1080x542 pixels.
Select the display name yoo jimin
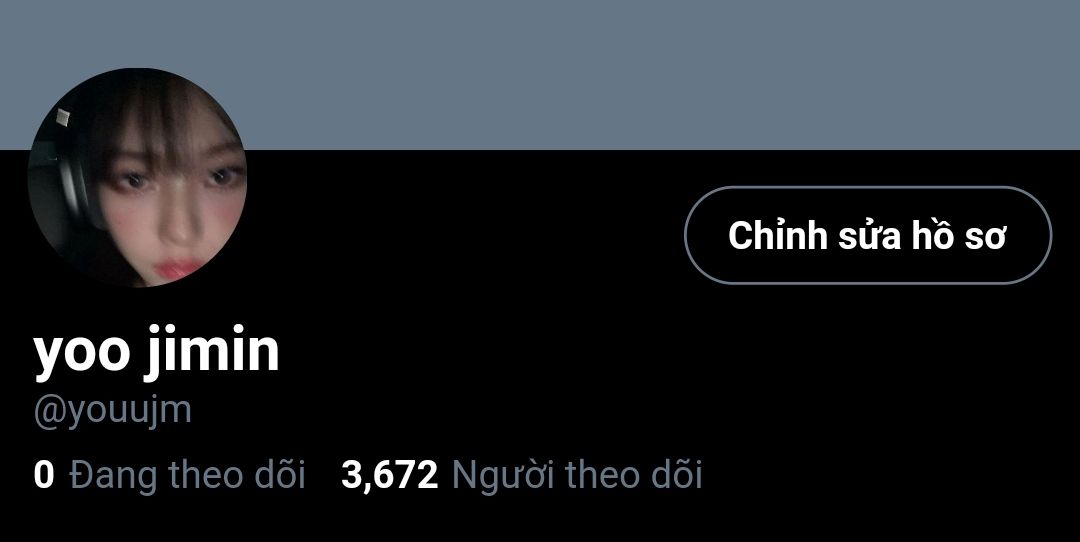point(156,353)
